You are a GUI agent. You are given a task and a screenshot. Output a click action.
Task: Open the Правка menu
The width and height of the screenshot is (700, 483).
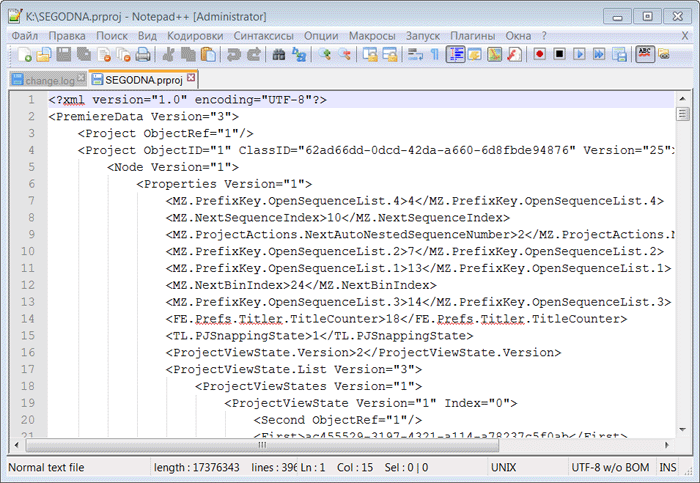coord(67,36)
